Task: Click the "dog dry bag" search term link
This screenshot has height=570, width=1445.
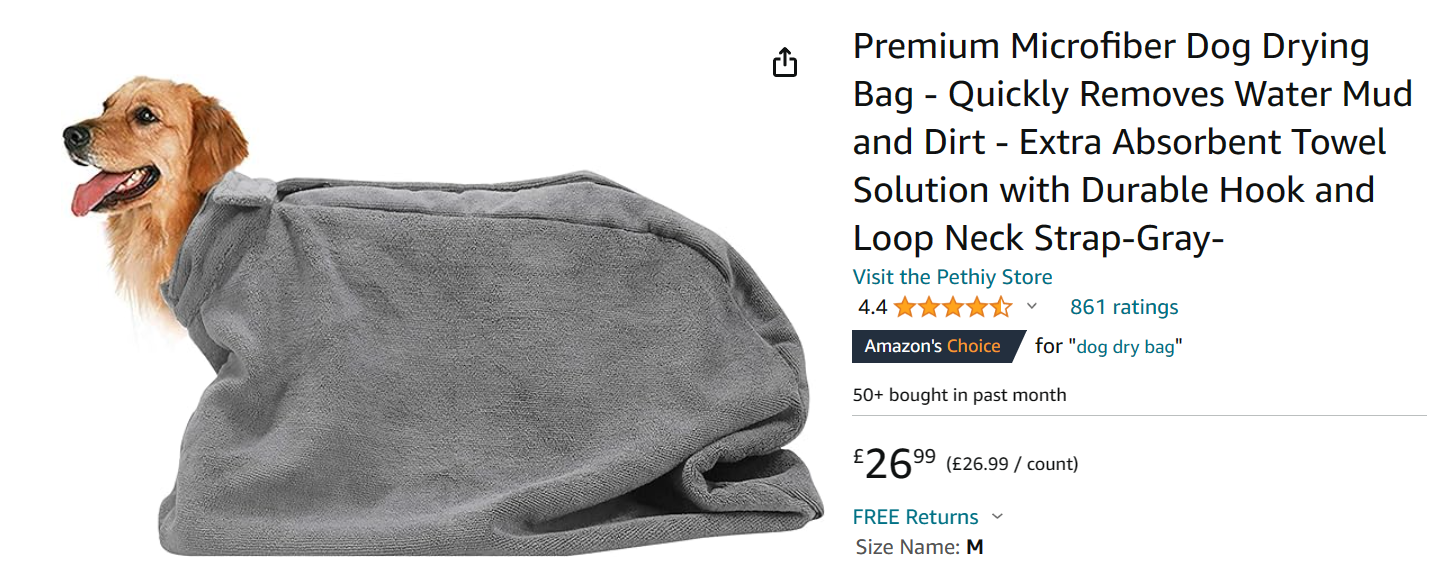Action: click(1126, 347)
